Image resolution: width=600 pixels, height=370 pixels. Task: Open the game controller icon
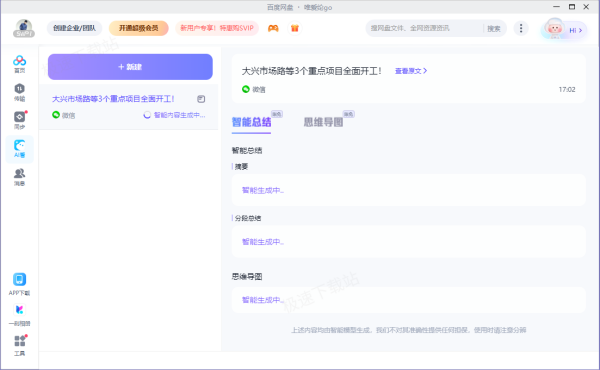273,28
